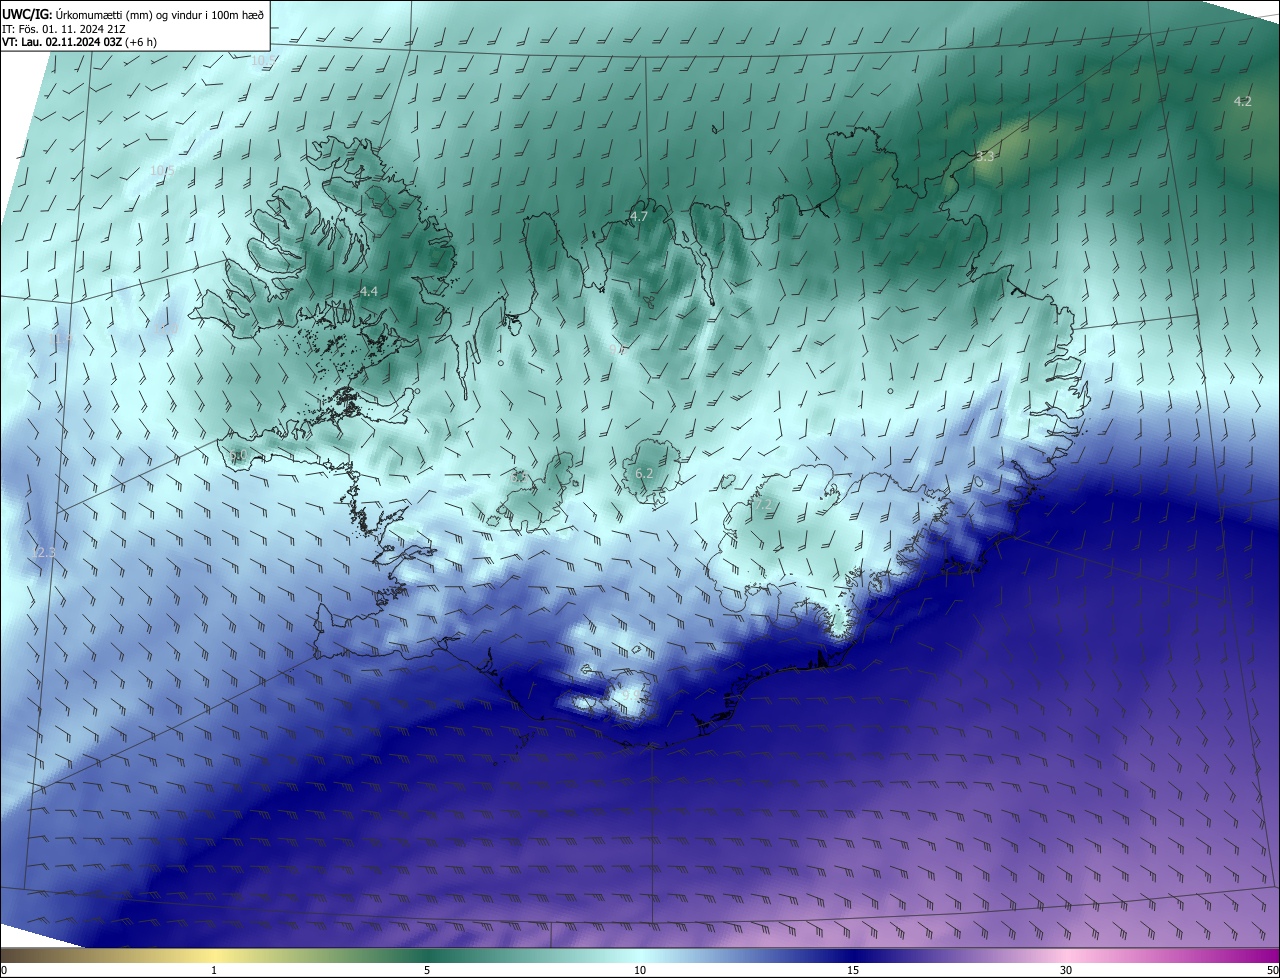Click the 4.2 value label on the map
This screenshot has width=1280, height=978.
coord(1242,101)
